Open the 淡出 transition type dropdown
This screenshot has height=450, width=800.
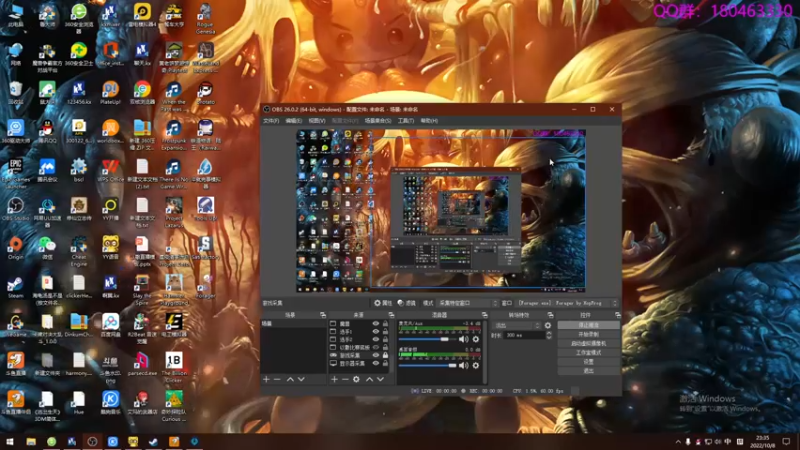tap(517, 326)
